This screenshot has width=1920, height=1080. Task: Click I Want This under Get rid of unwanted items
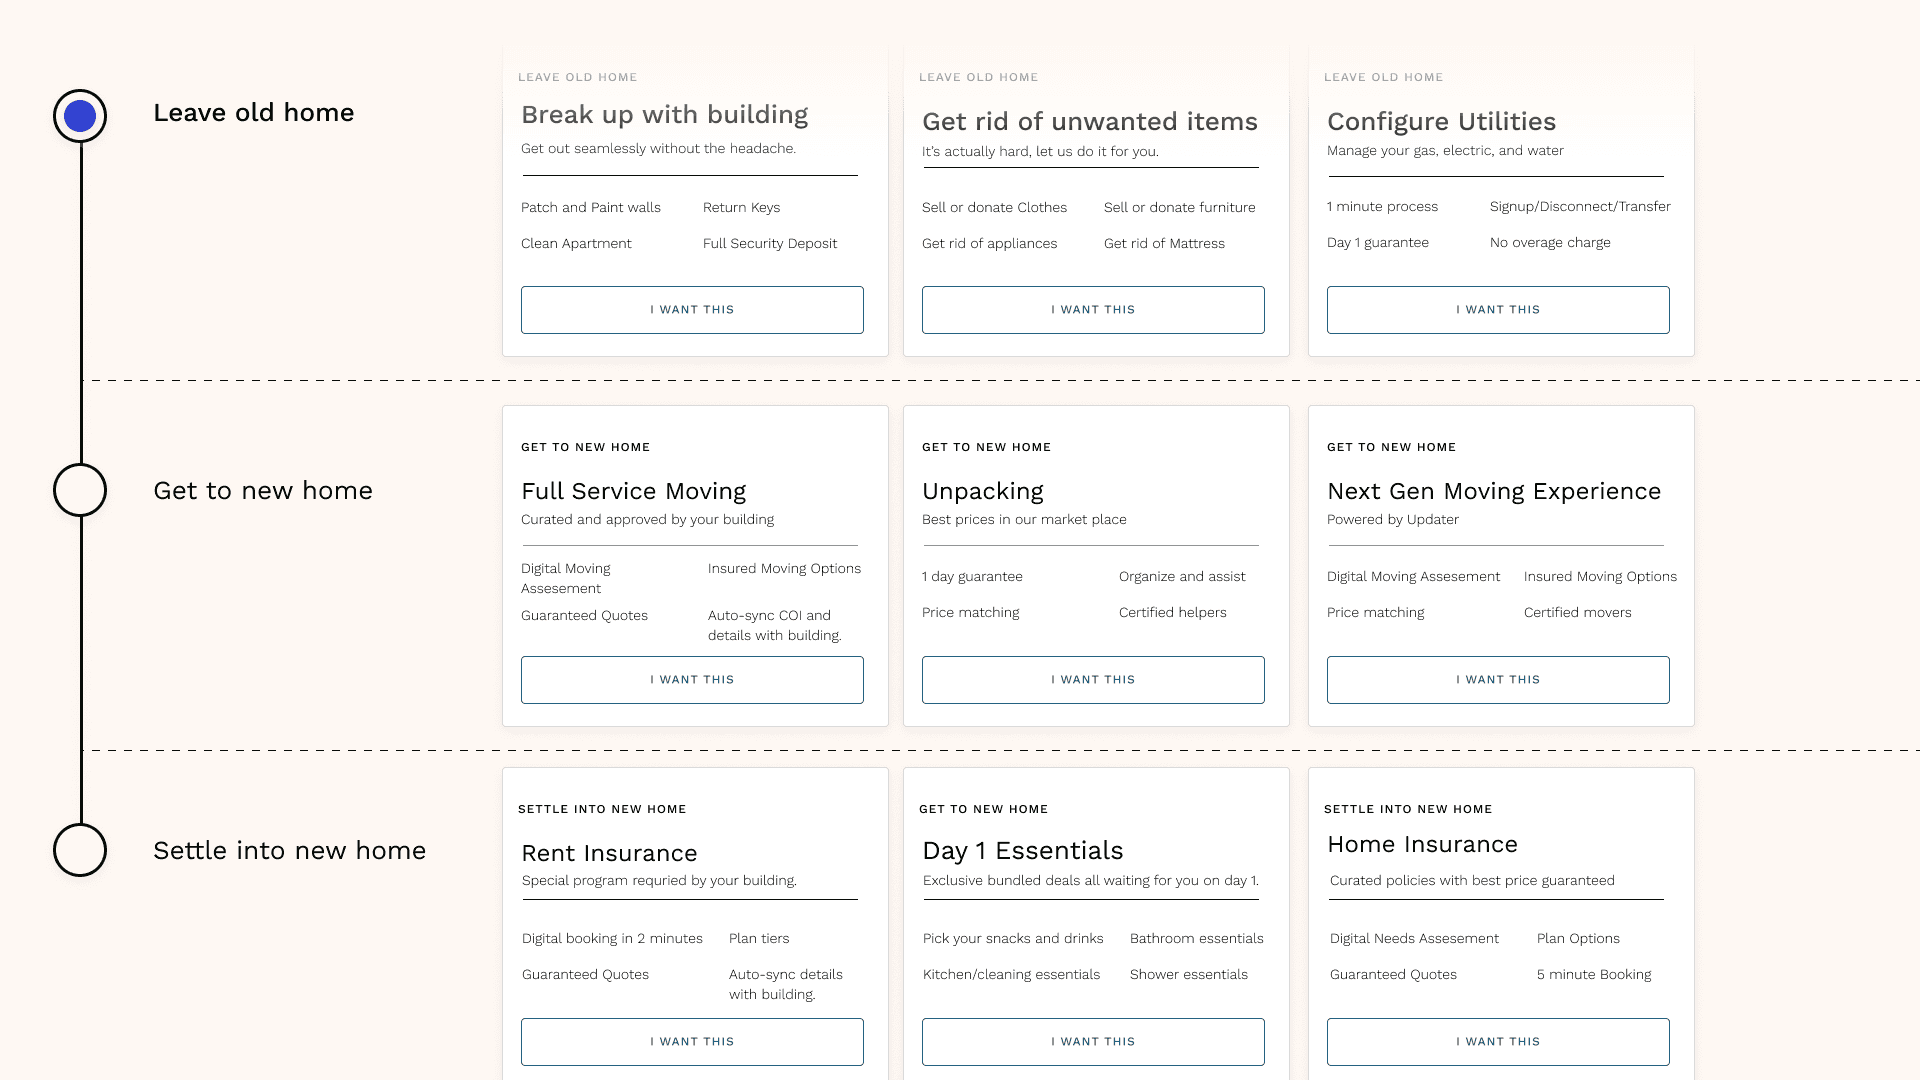1093,310
